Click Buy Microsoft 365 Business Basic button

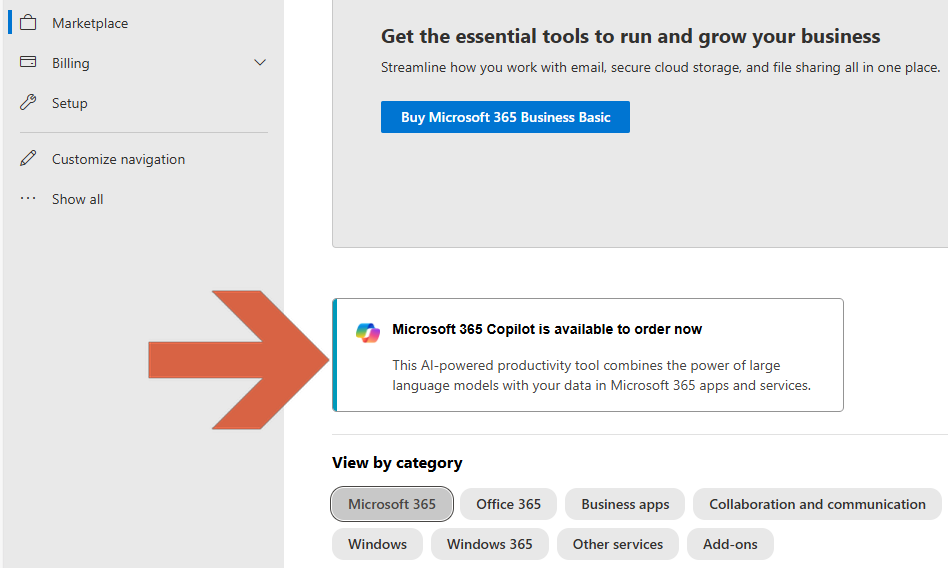(505, 117)
